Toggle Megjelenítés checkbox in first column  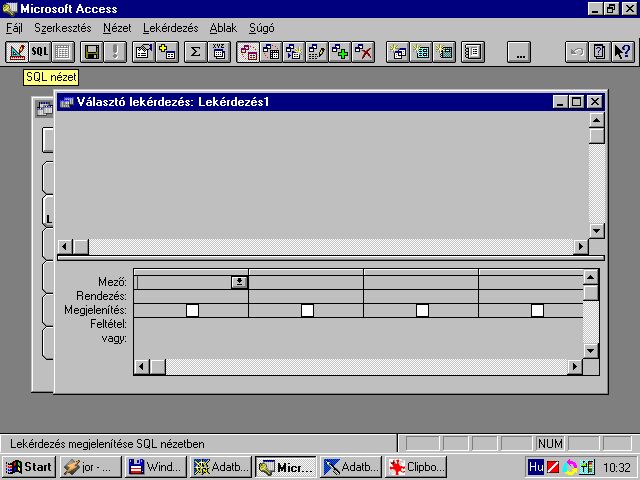click(x=192, y=311)
